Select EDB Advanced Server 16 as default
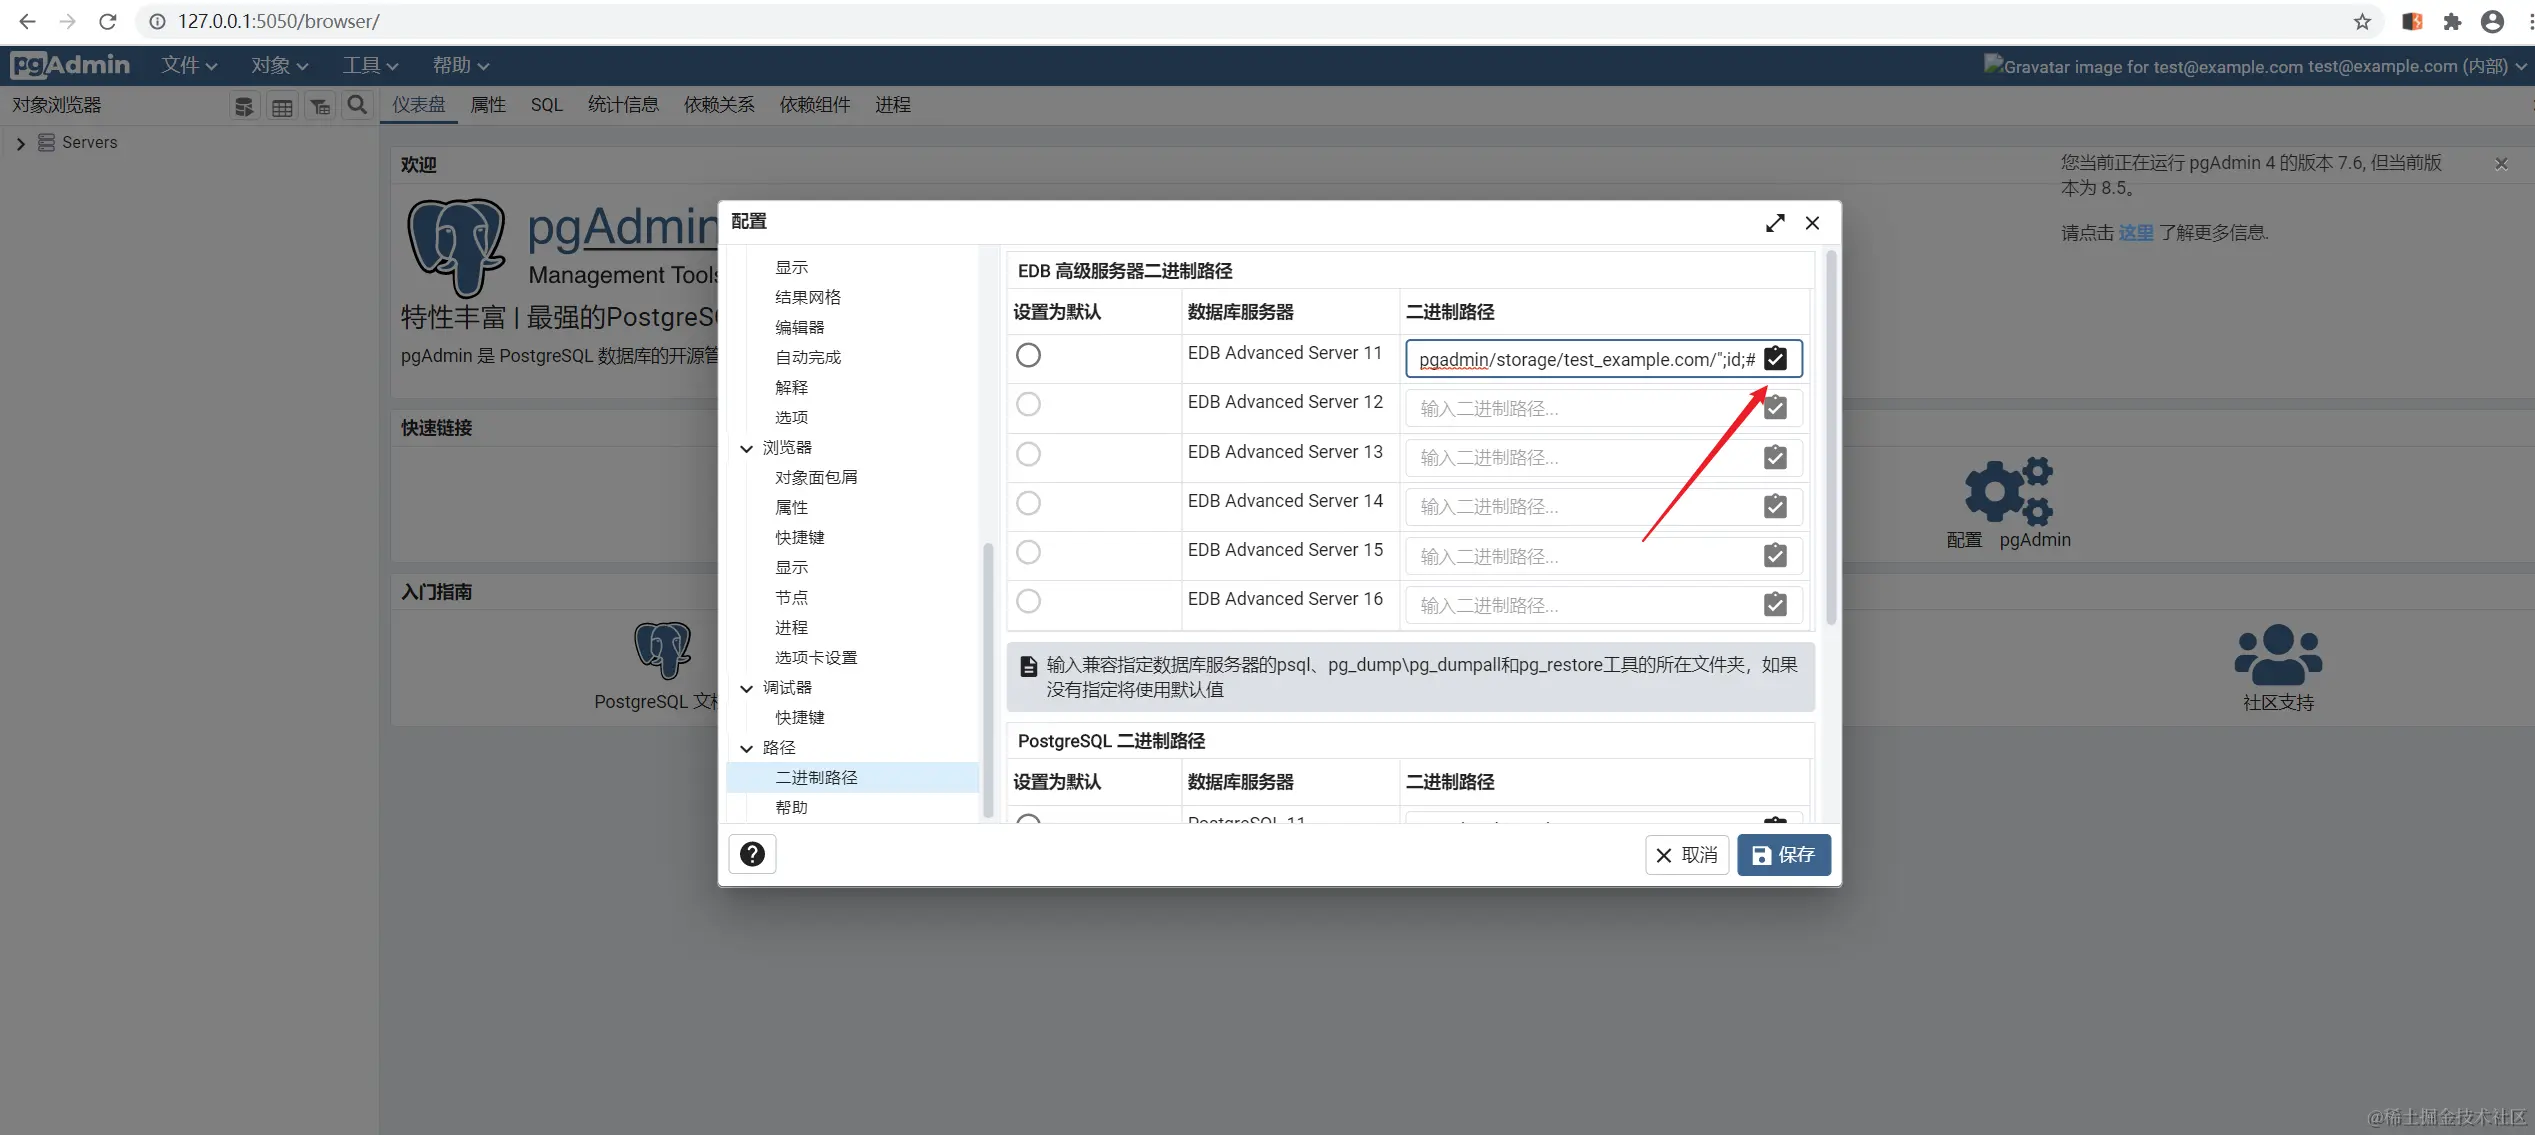Image resolution: width=2535 pixels, height=1135 pixels. (1028, 601)
